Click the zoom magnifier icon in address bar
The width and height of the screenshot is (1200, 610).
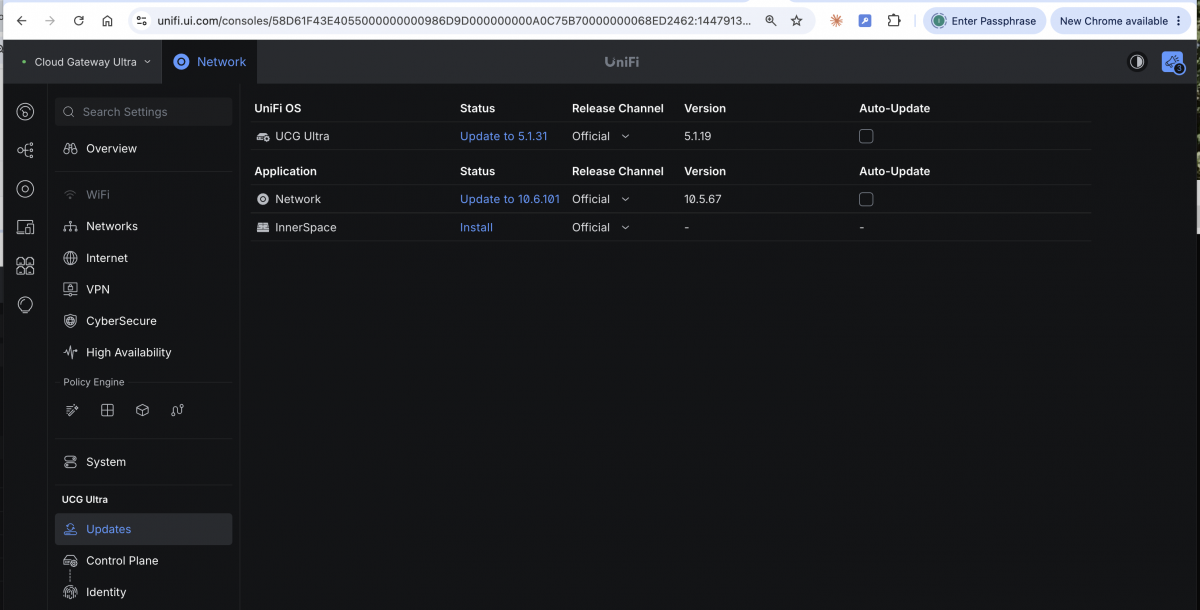point(770,20)
